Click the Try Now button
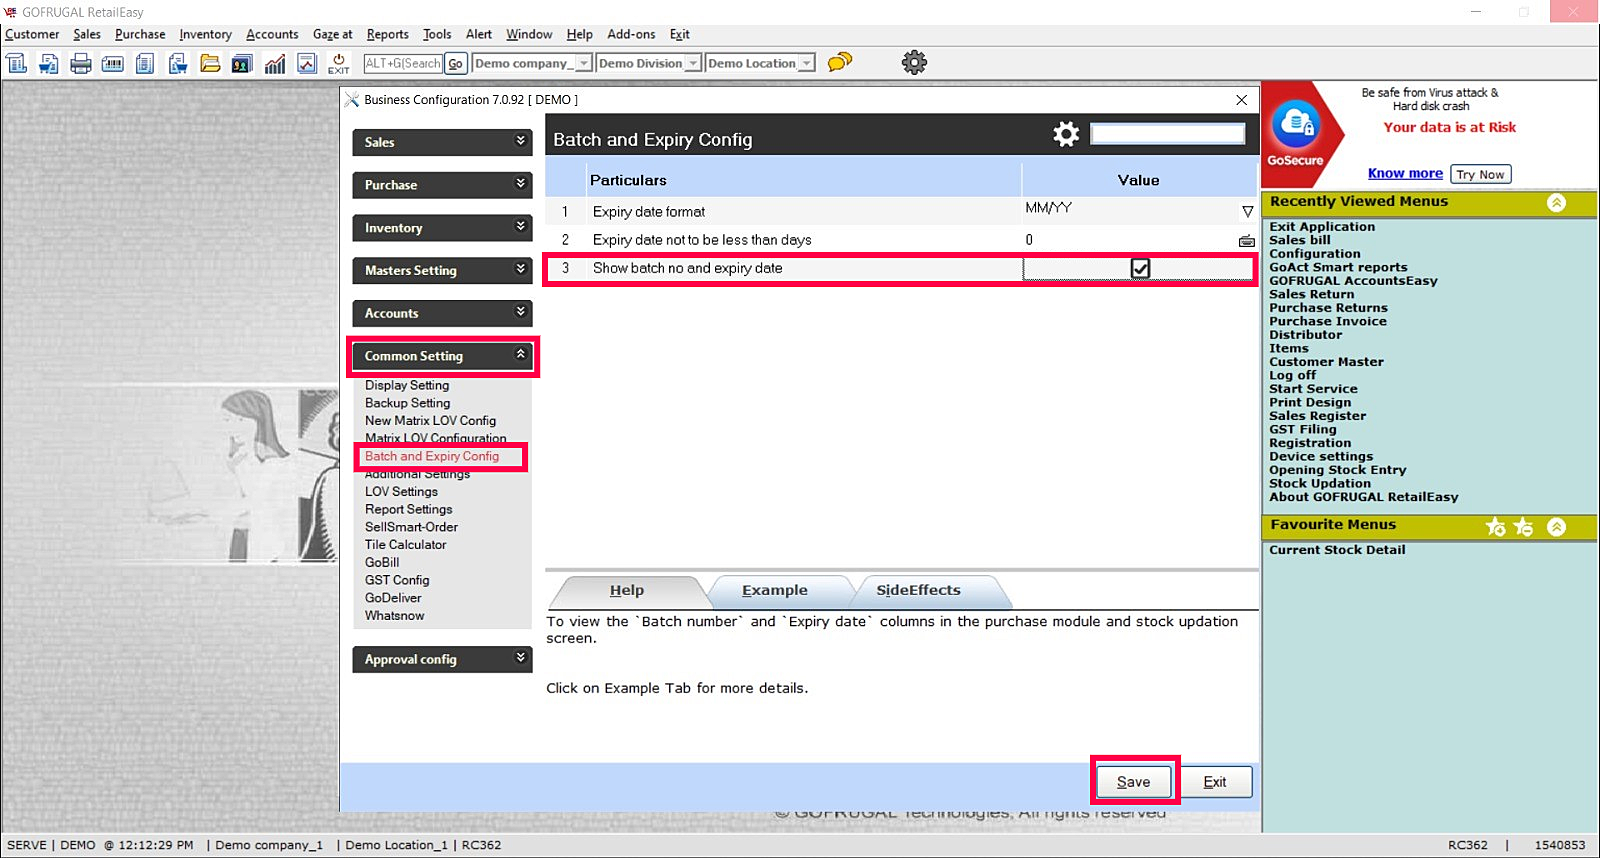The height and width of the screenshot is (858, 1600). point(1480,174)
